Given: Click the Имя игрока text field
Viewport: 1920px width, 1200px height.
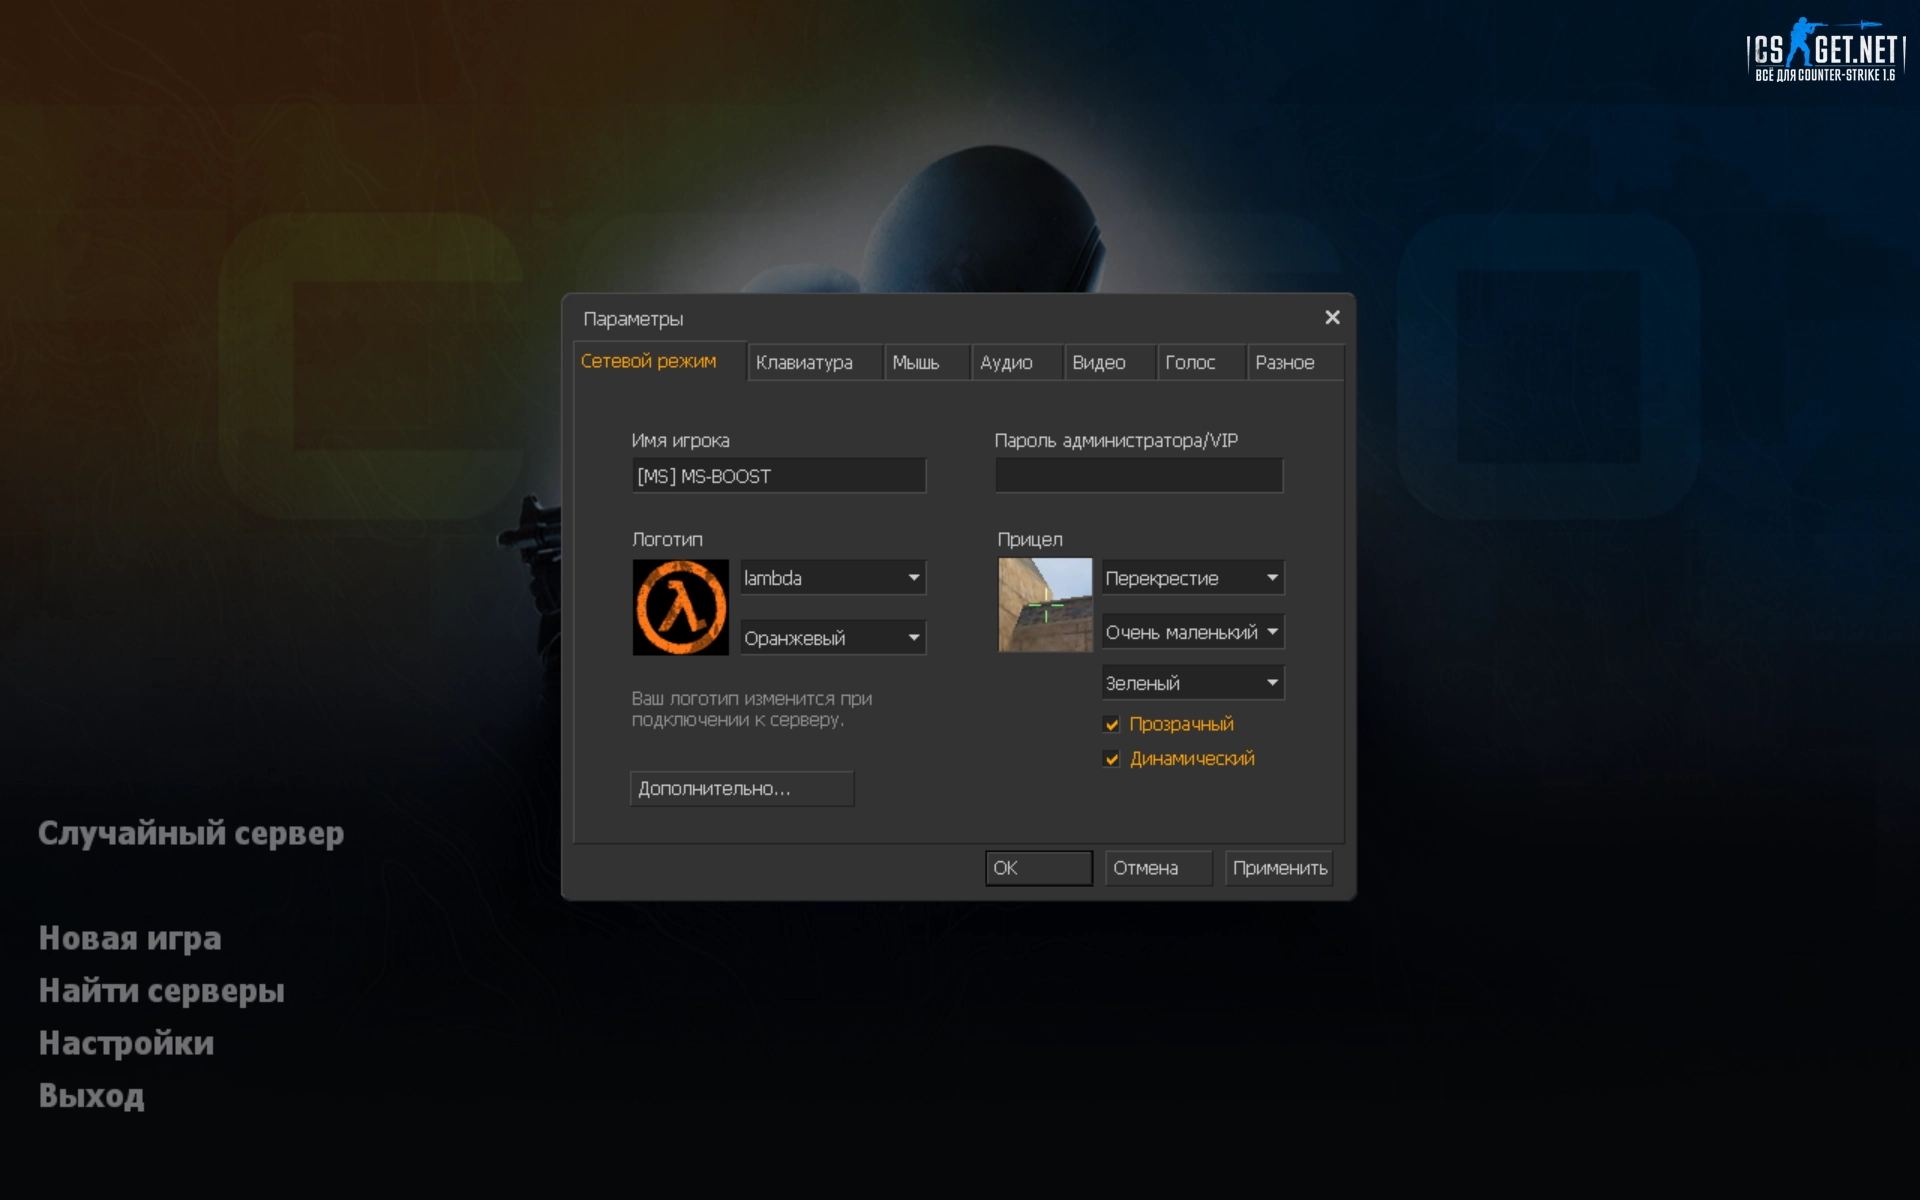Looking at the screenshot, I should (778, 476).
